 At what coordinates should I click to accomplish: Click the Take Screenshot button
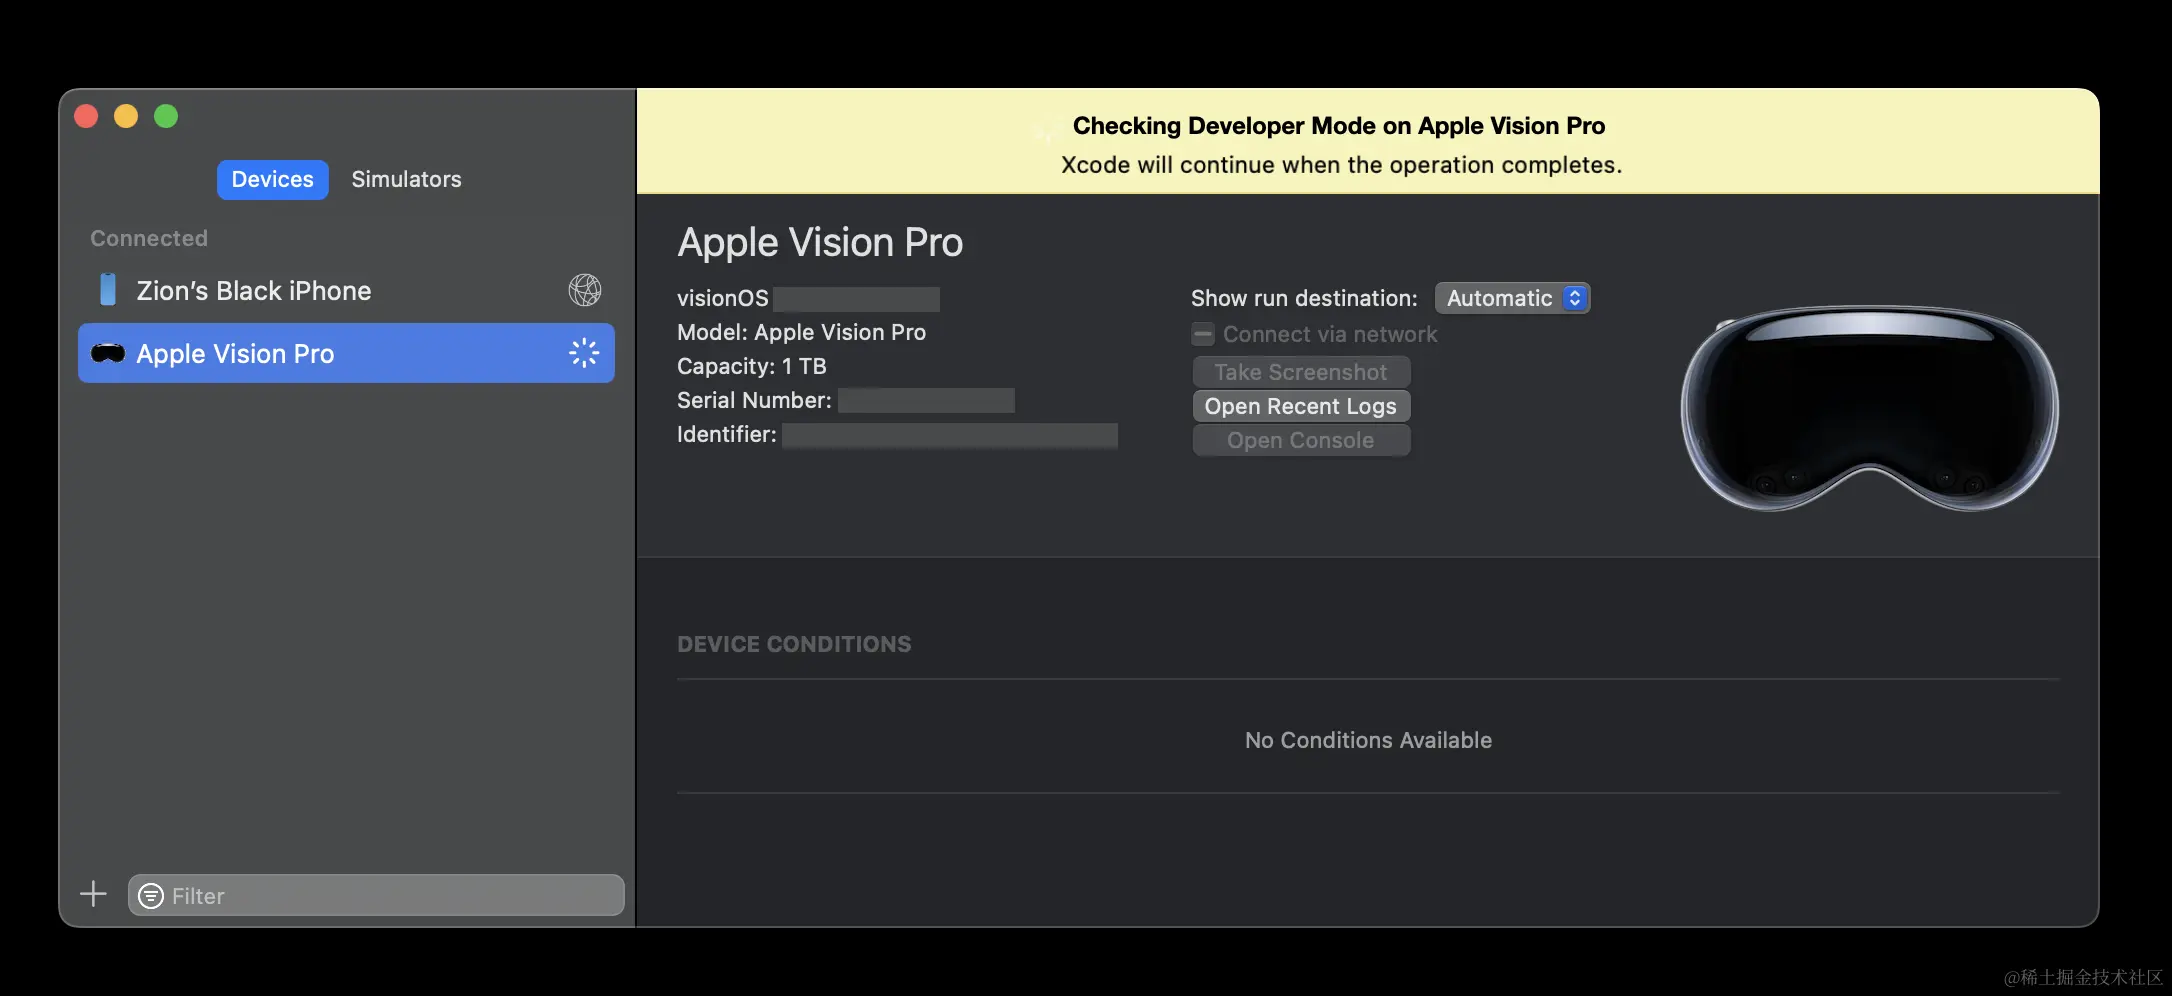click(x=1301, y=372)
